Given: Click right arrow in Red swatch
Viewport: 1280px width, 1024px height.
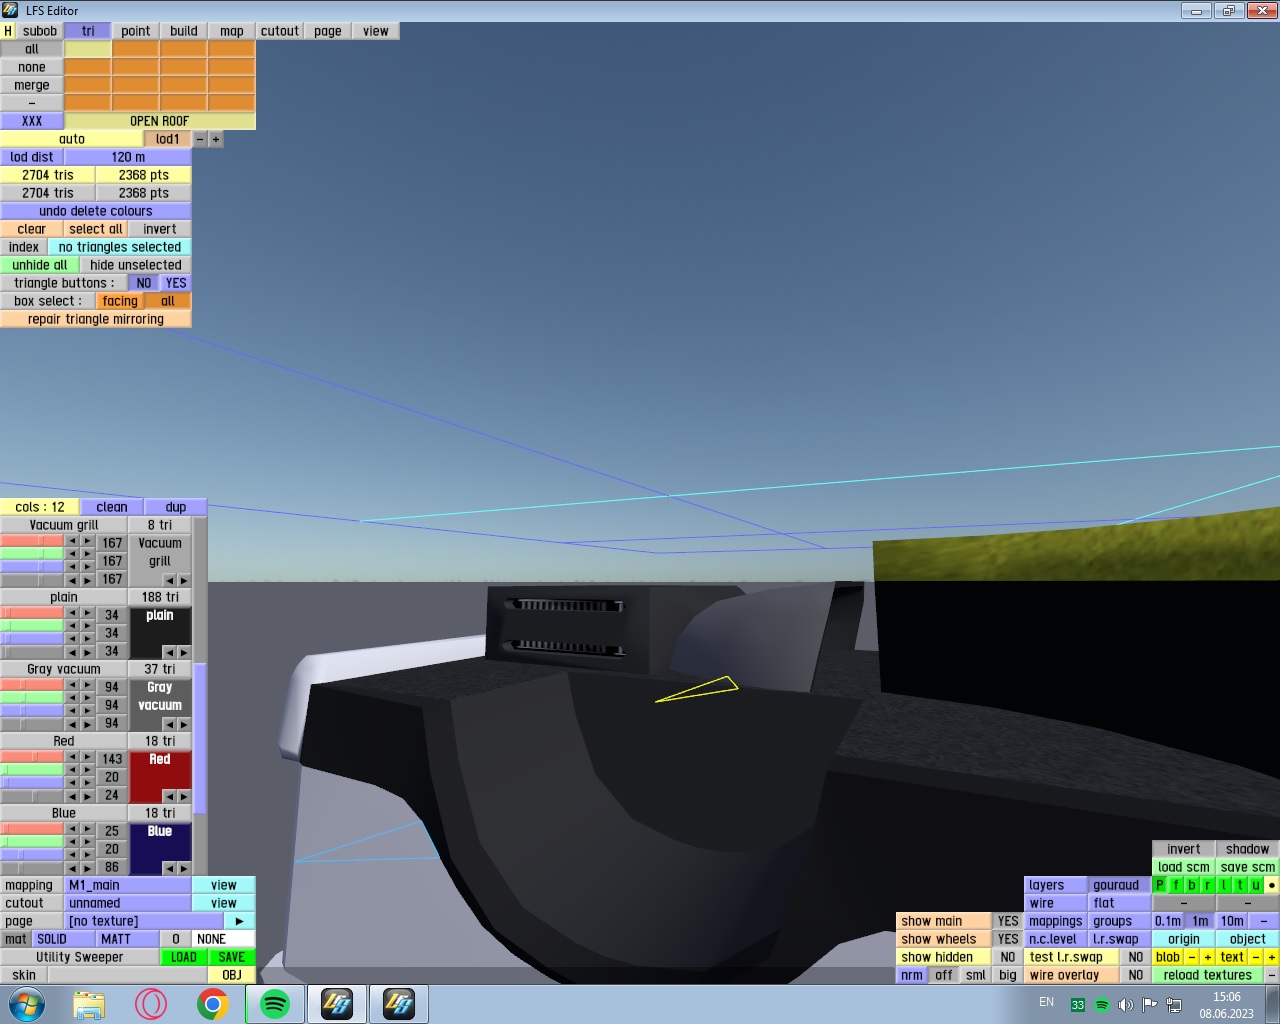Looking at the screenshot, I should pos(184,796).
